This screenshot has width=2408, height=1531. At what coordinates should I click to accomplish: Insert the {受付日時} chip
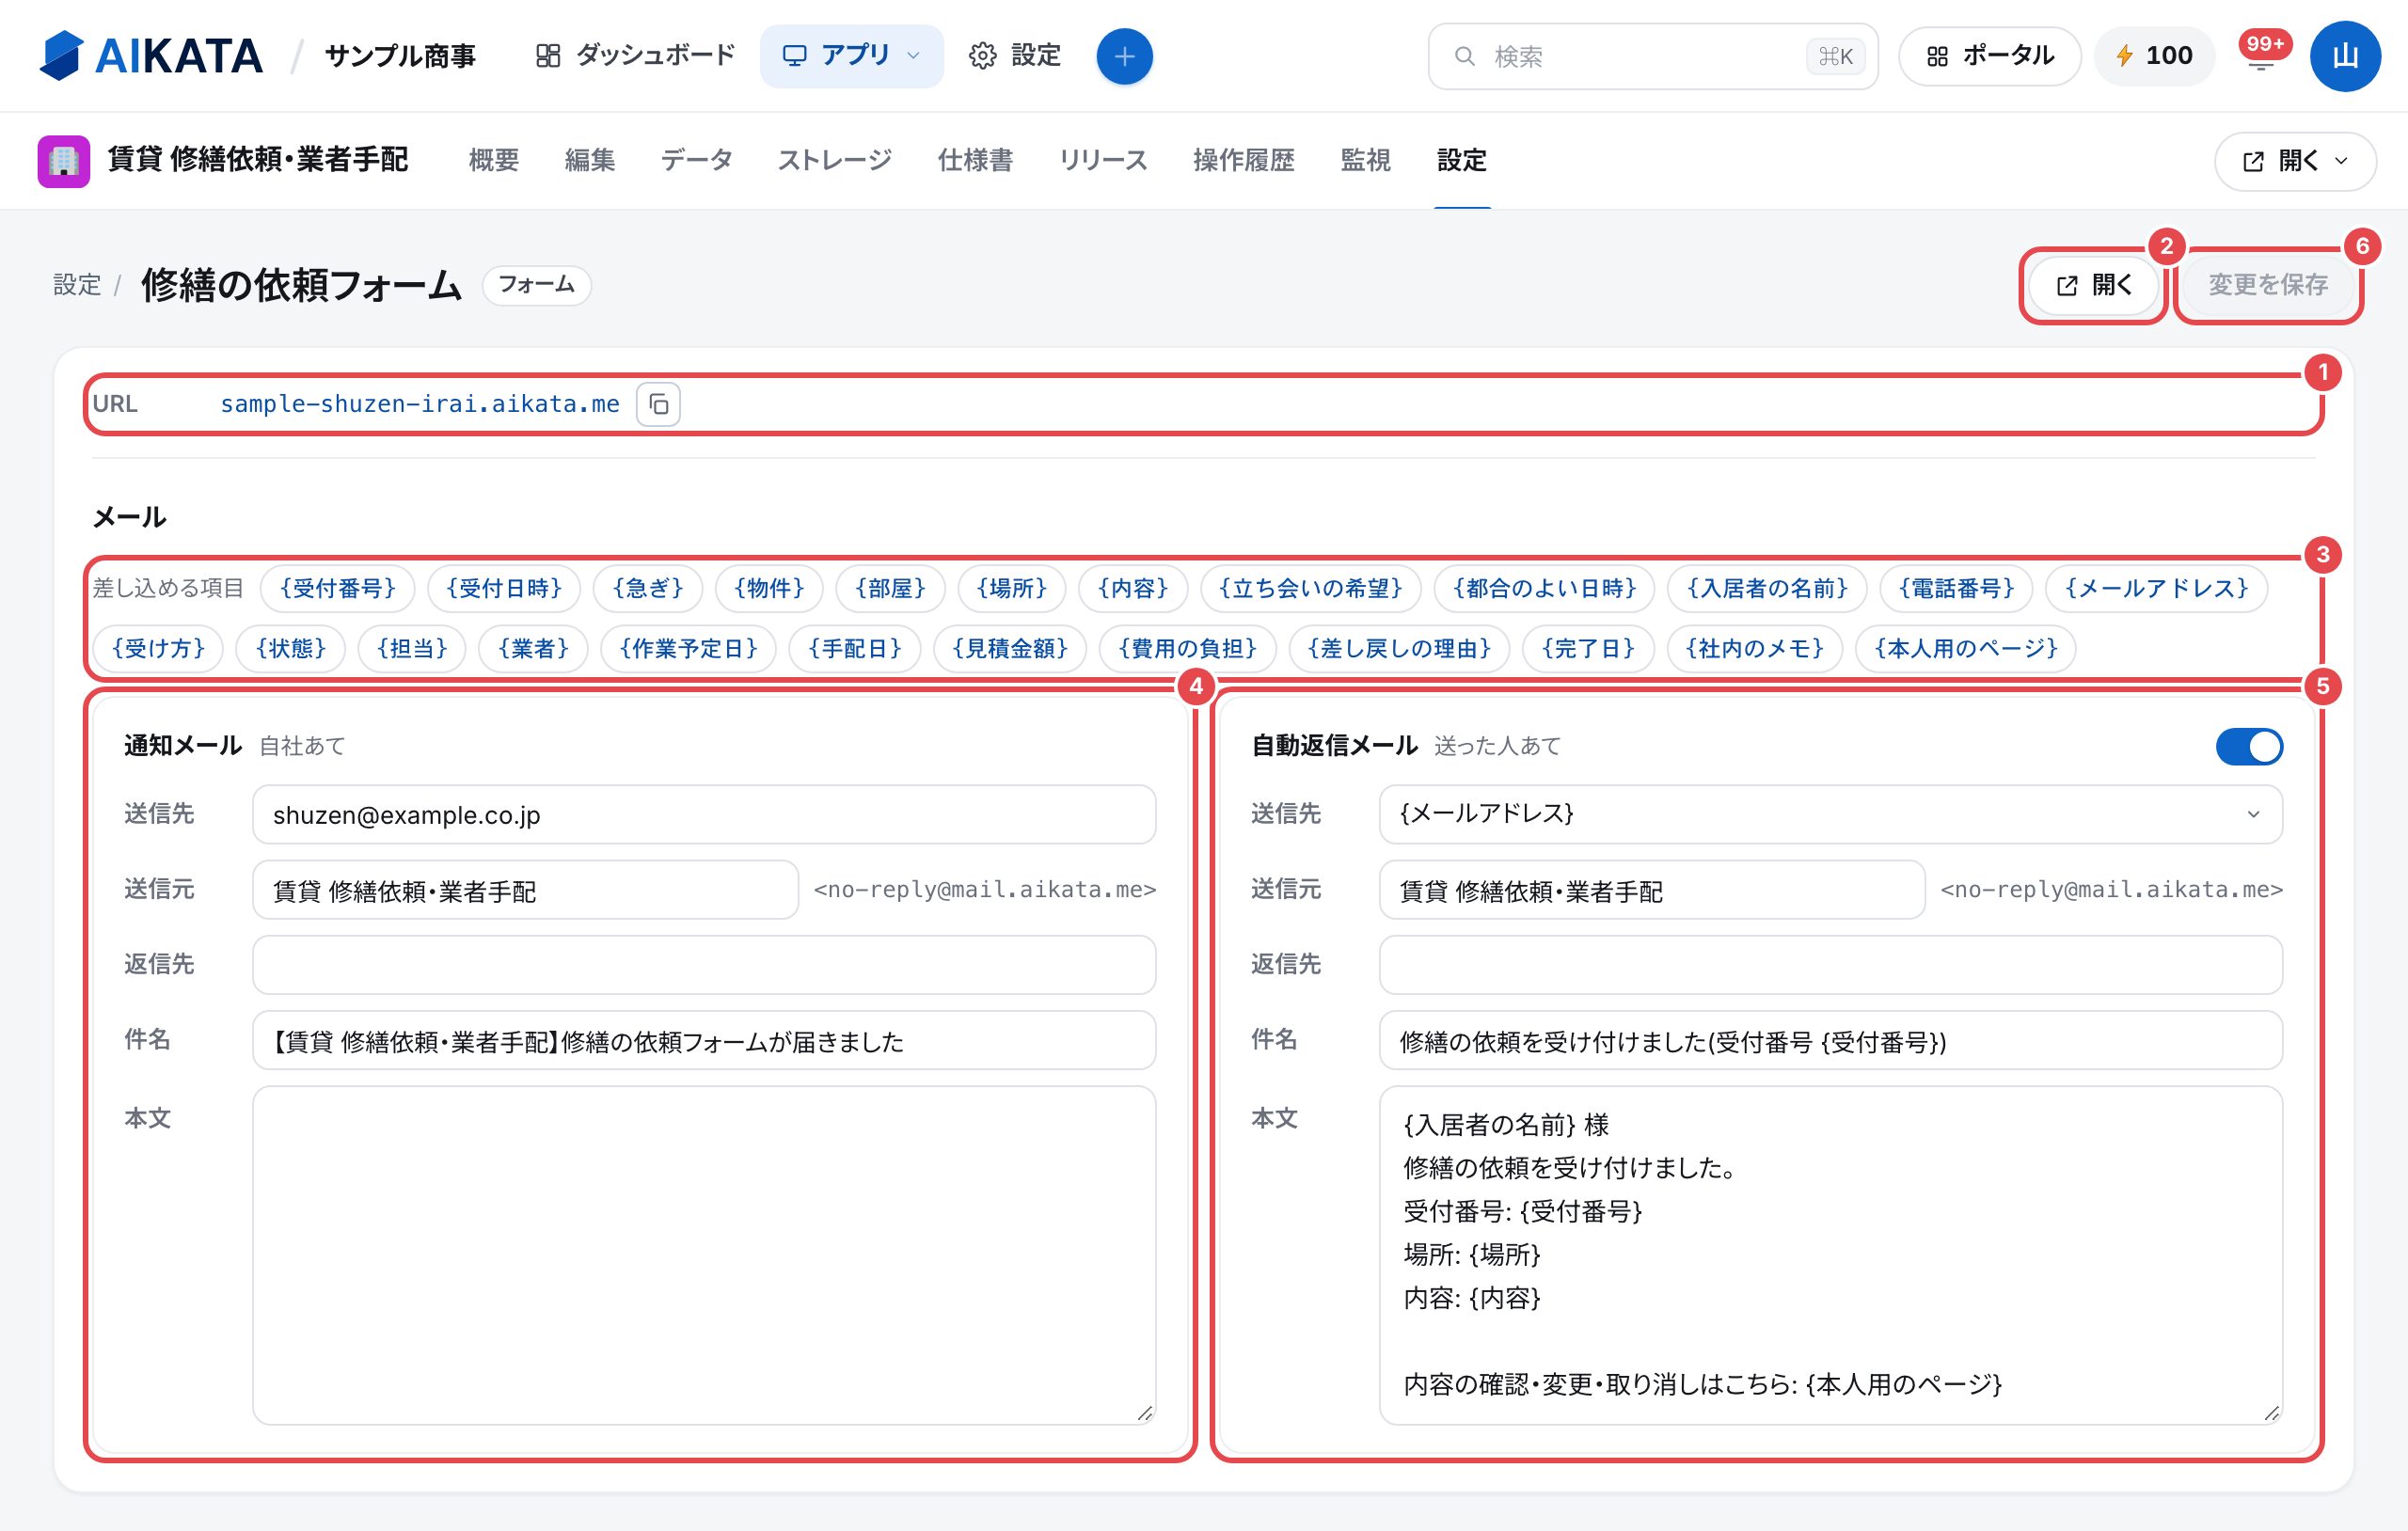(x=504, y=588)
